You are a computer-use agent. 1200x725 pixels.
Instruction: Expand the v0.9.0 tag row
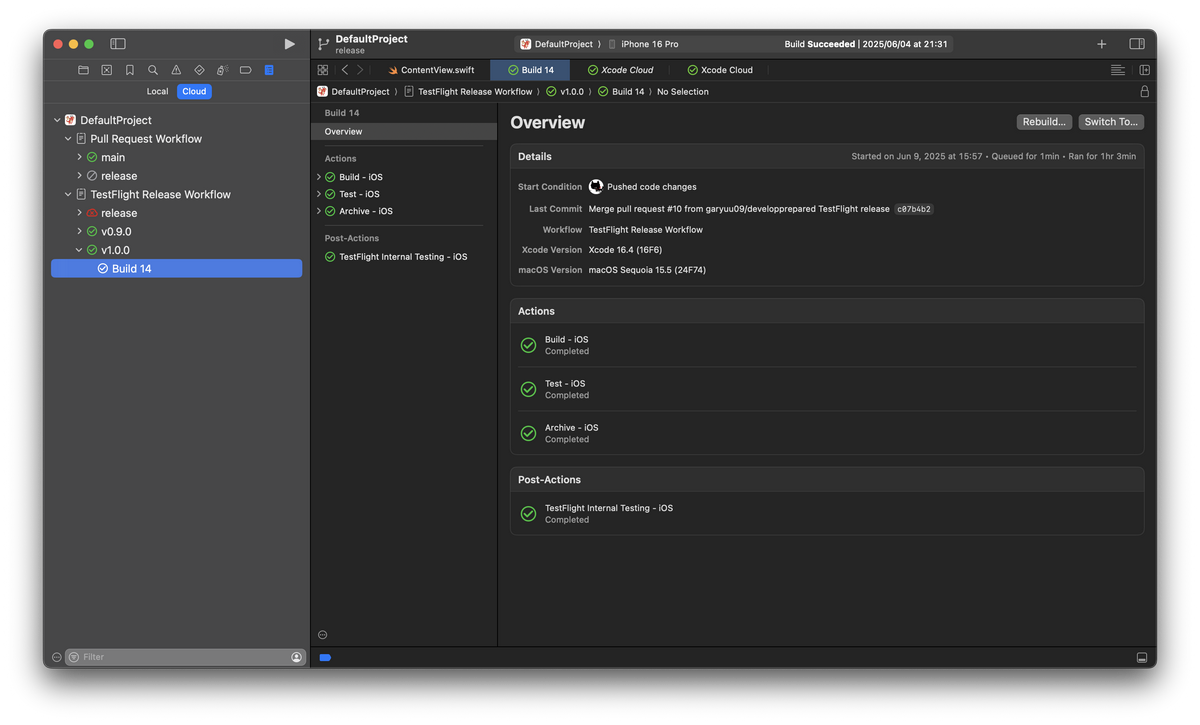[79, 232]
